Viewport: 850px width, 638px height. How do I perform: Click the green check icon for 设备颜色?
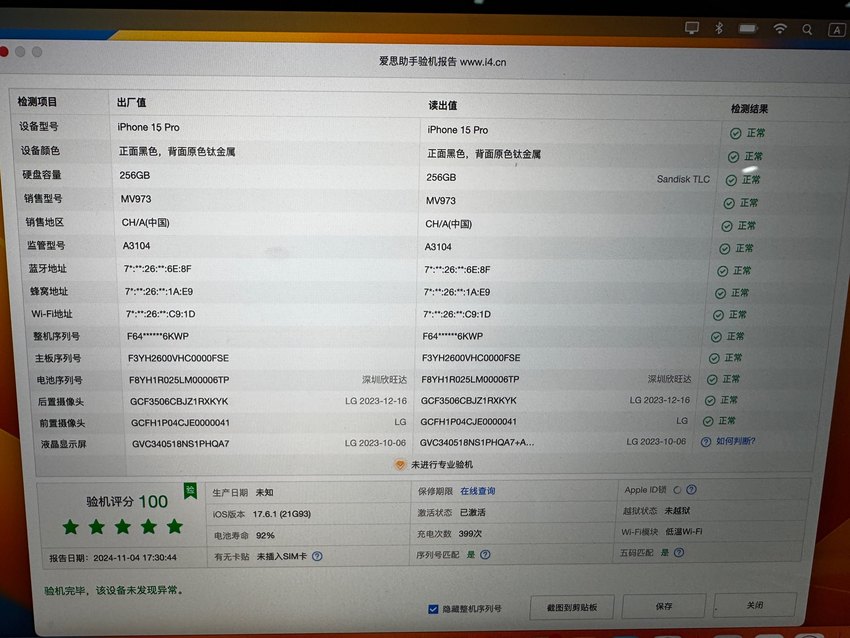(733, 157)
